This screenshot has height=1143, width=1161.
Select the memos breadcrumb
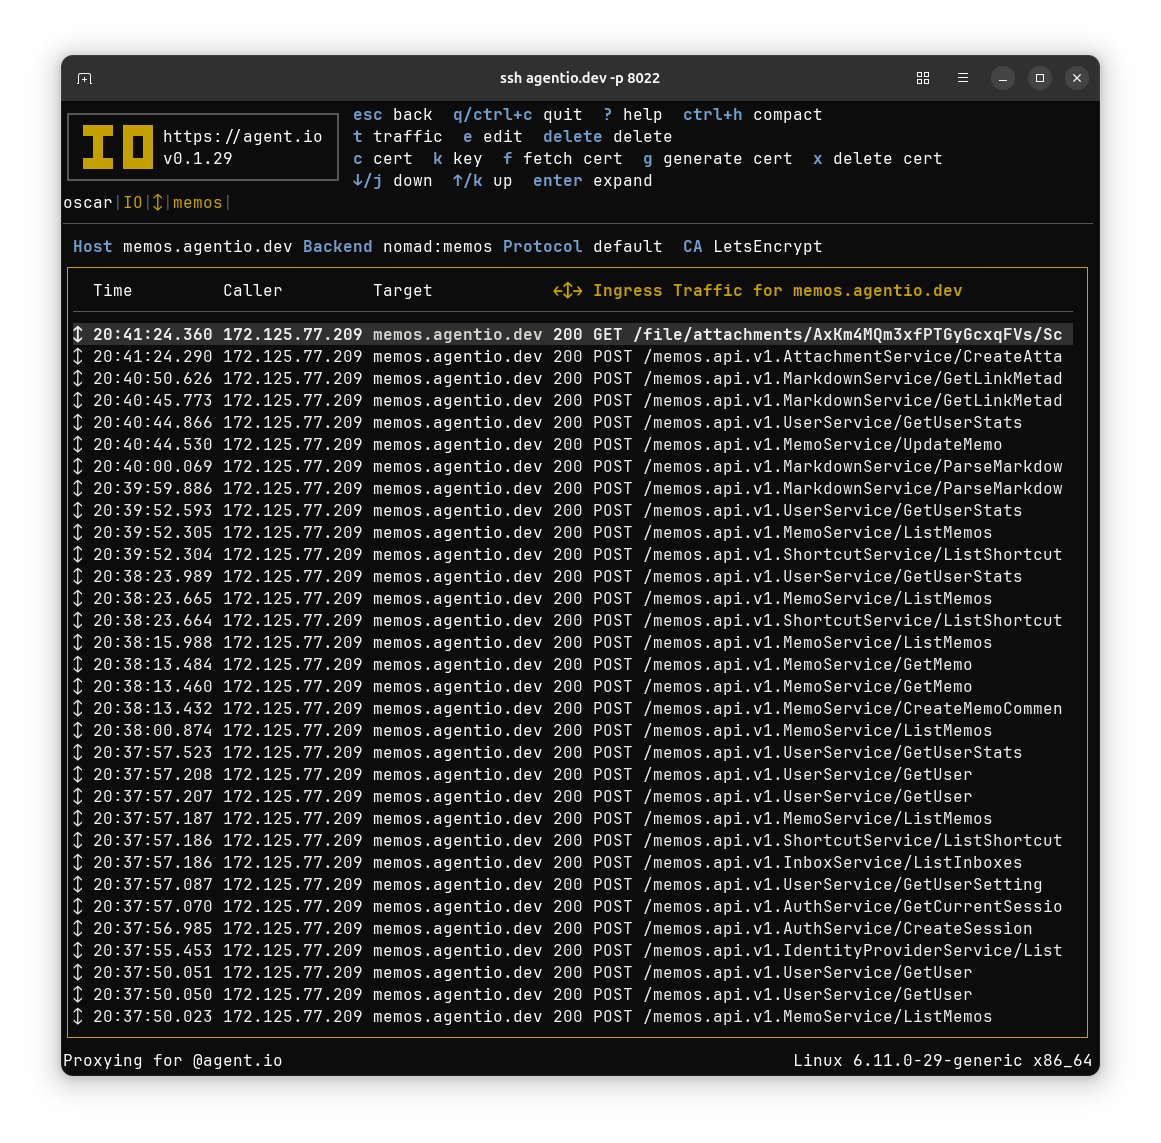198,203
